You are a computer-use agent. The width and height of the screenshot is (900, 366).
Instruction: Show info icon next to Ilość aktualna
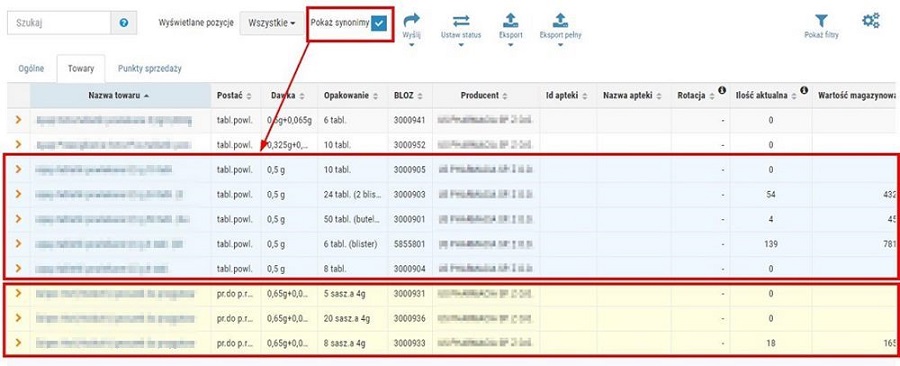coord(804,91)
